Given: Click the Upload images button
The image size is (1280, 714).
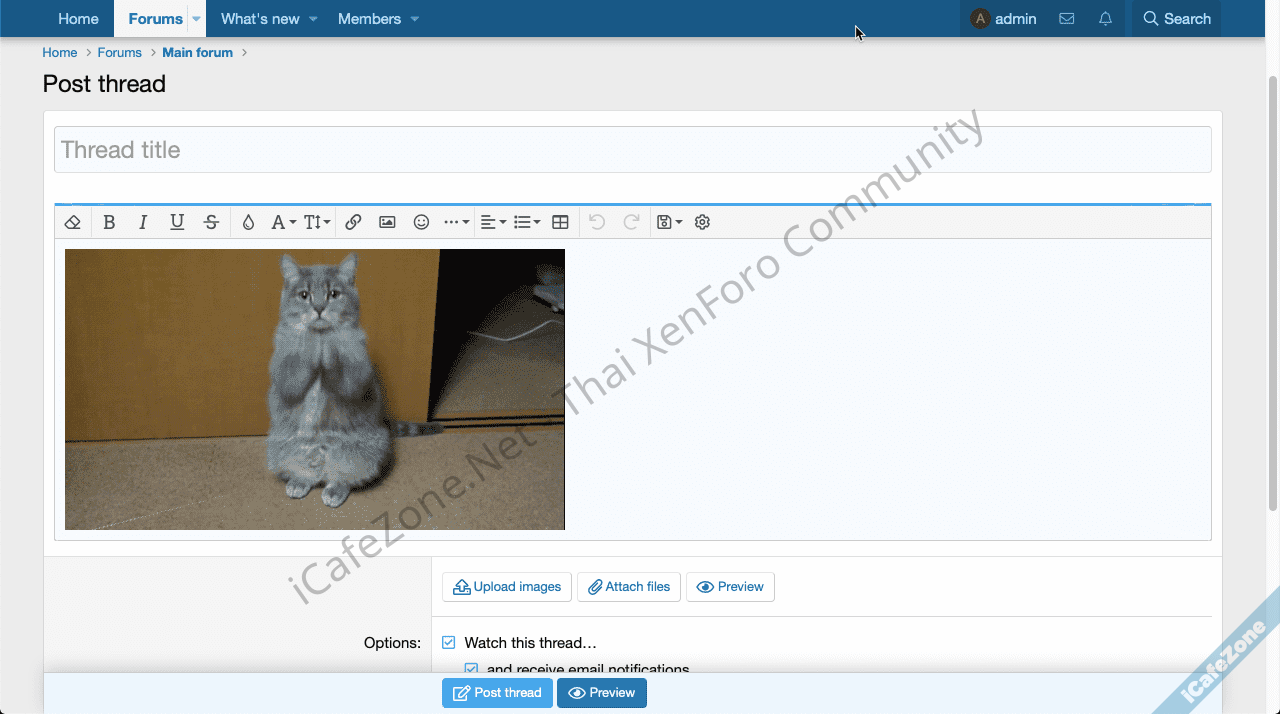Looking at the screenshot, I should (x=507, y=587).
